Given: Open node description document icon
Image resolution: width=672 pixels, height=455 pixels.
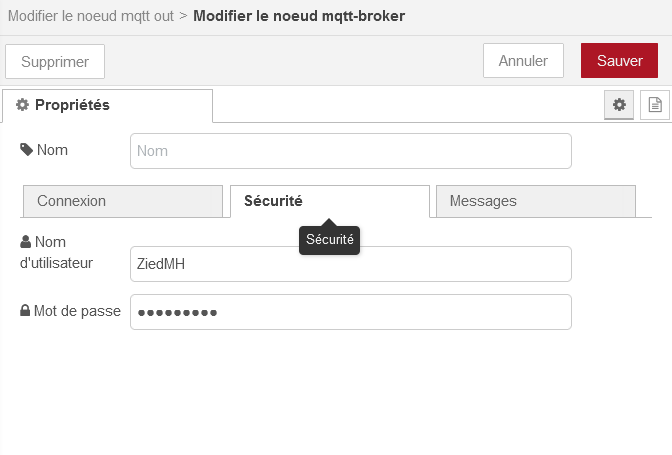Looking at the screenshot, I should [655, 105].
